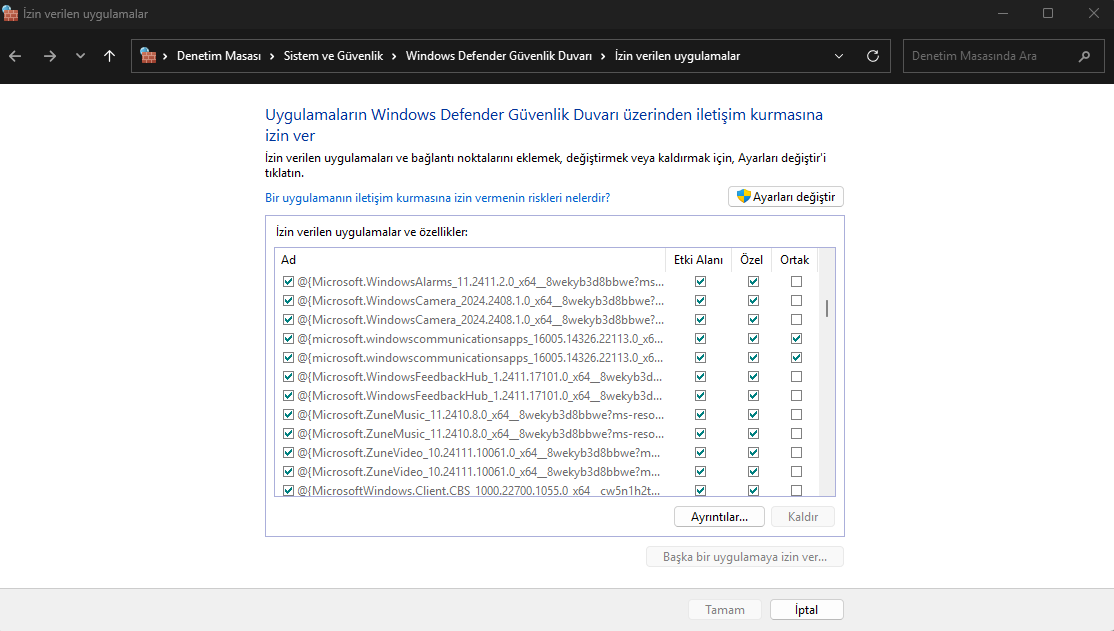Click the window title firewall icon
The width and height of the screenshot is (1114, 631).
(10, 14)
